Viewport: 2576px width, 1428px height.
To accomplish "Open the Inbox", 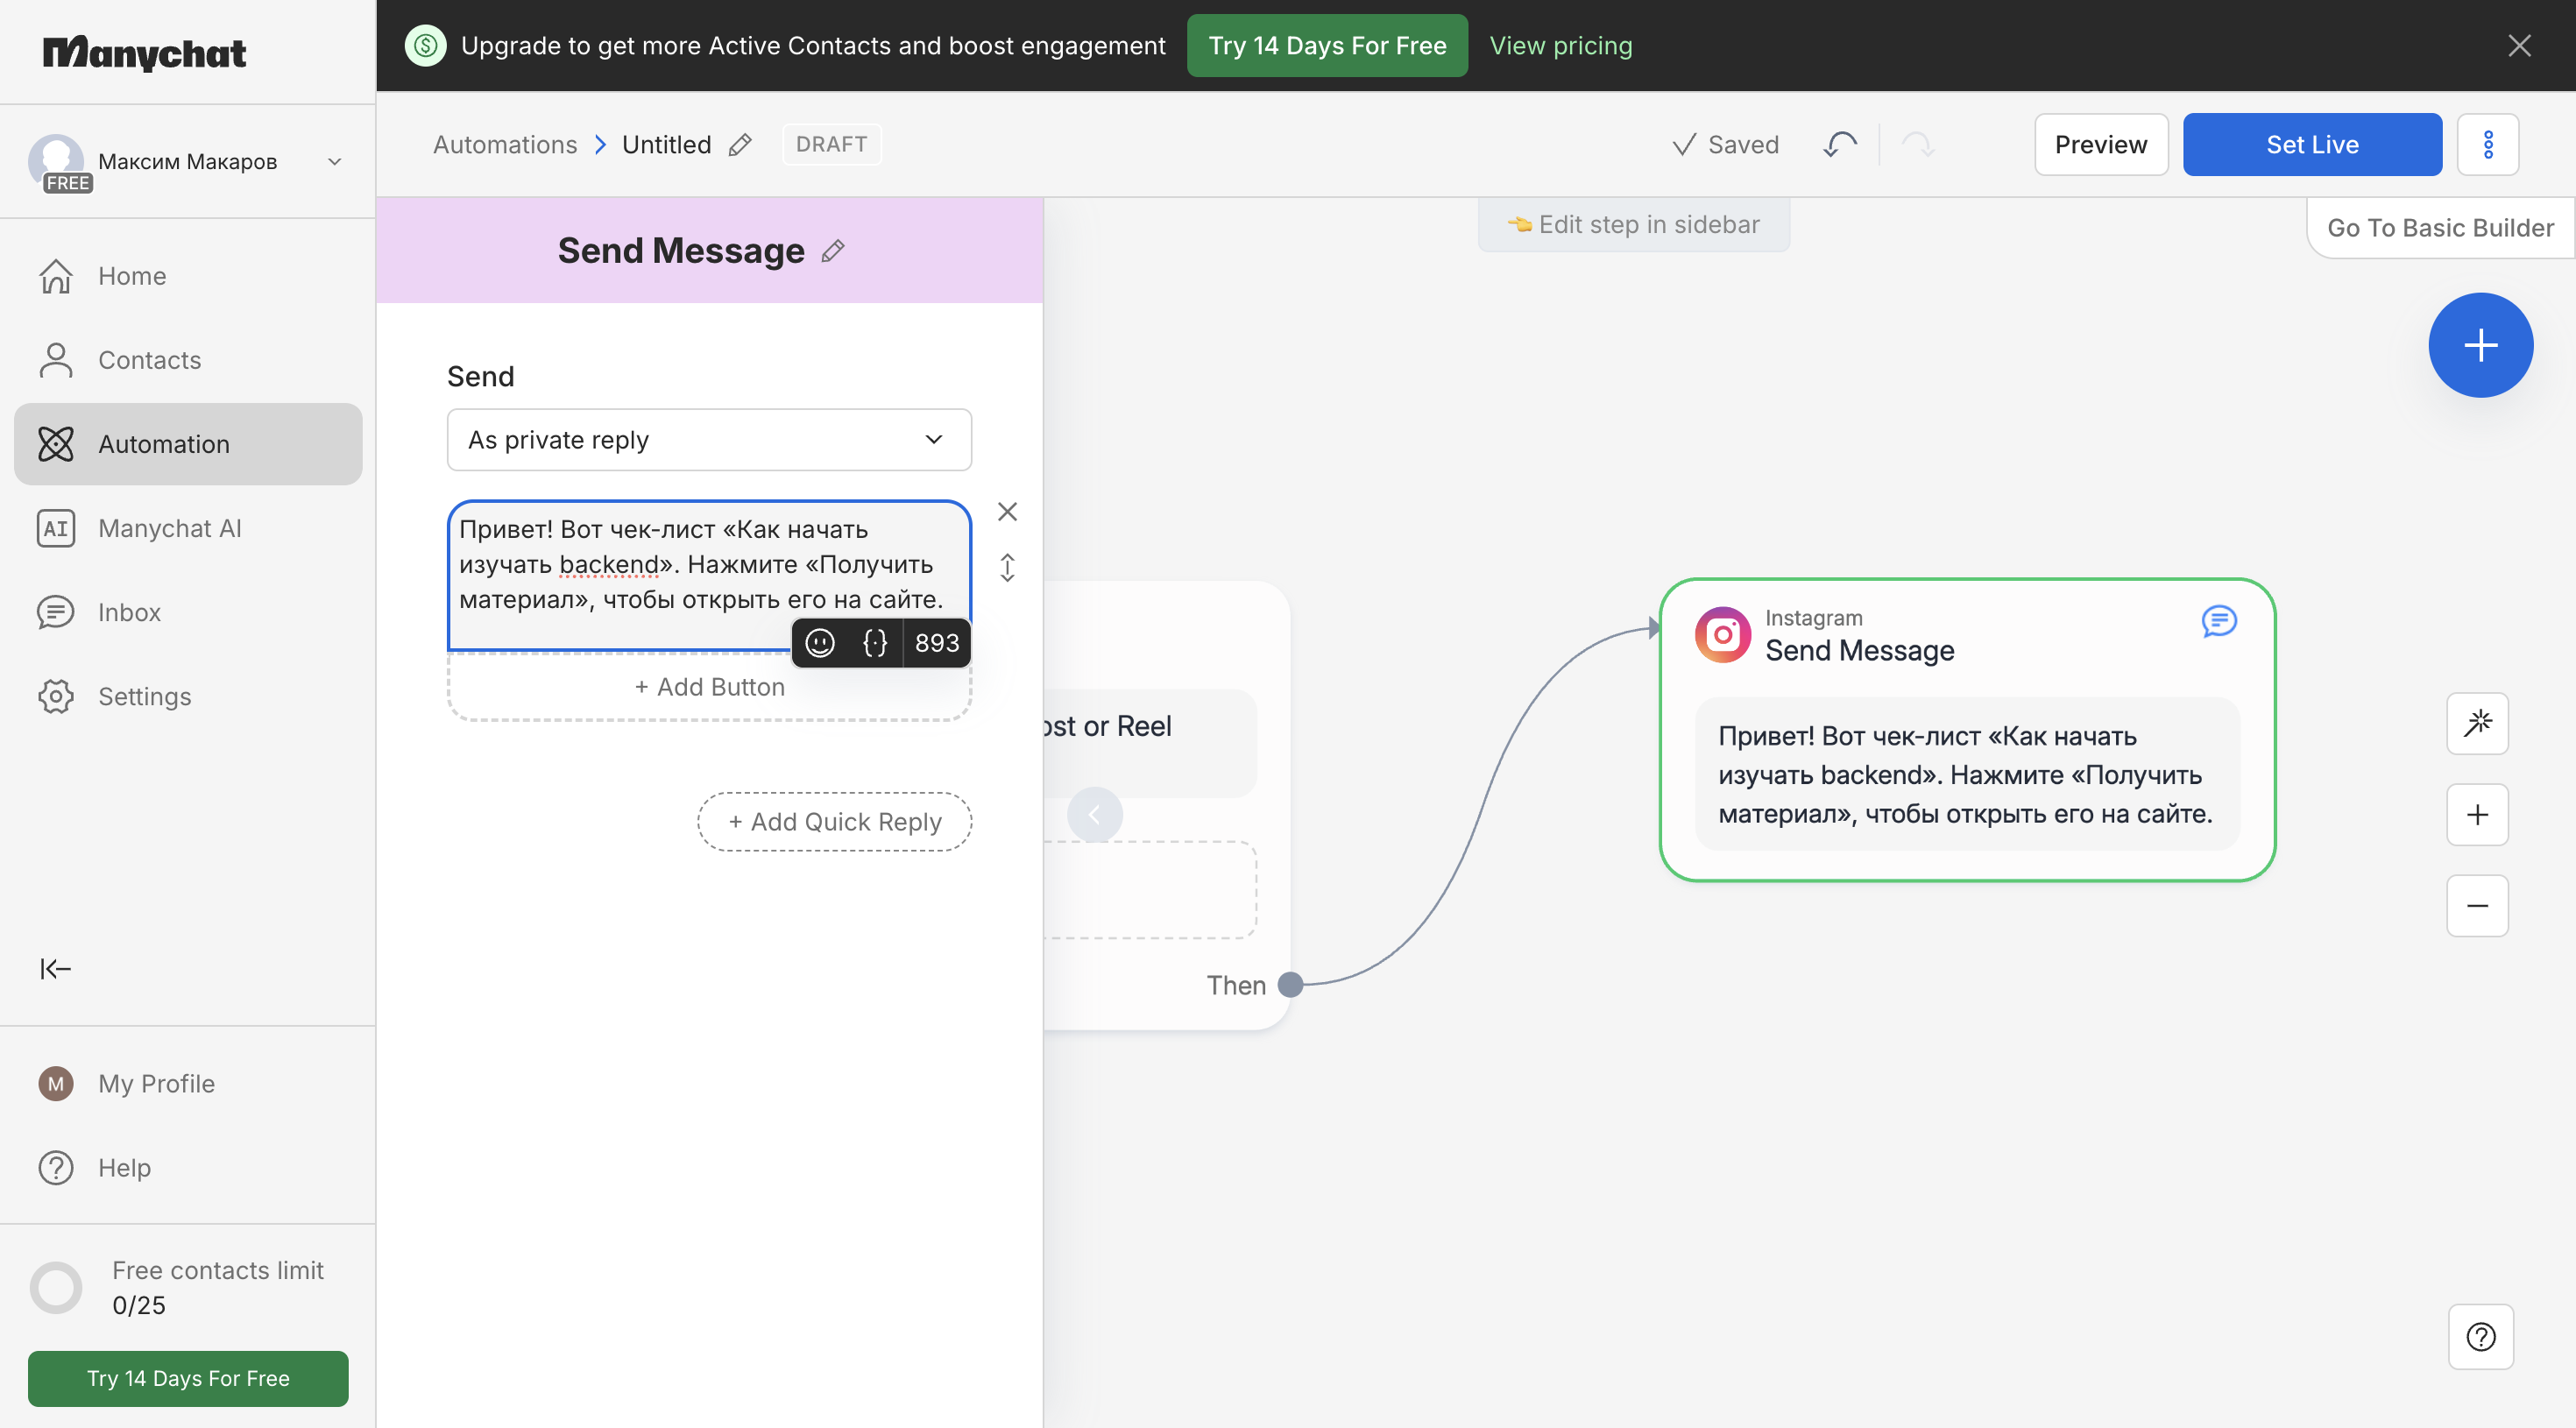I will [188, 612].
